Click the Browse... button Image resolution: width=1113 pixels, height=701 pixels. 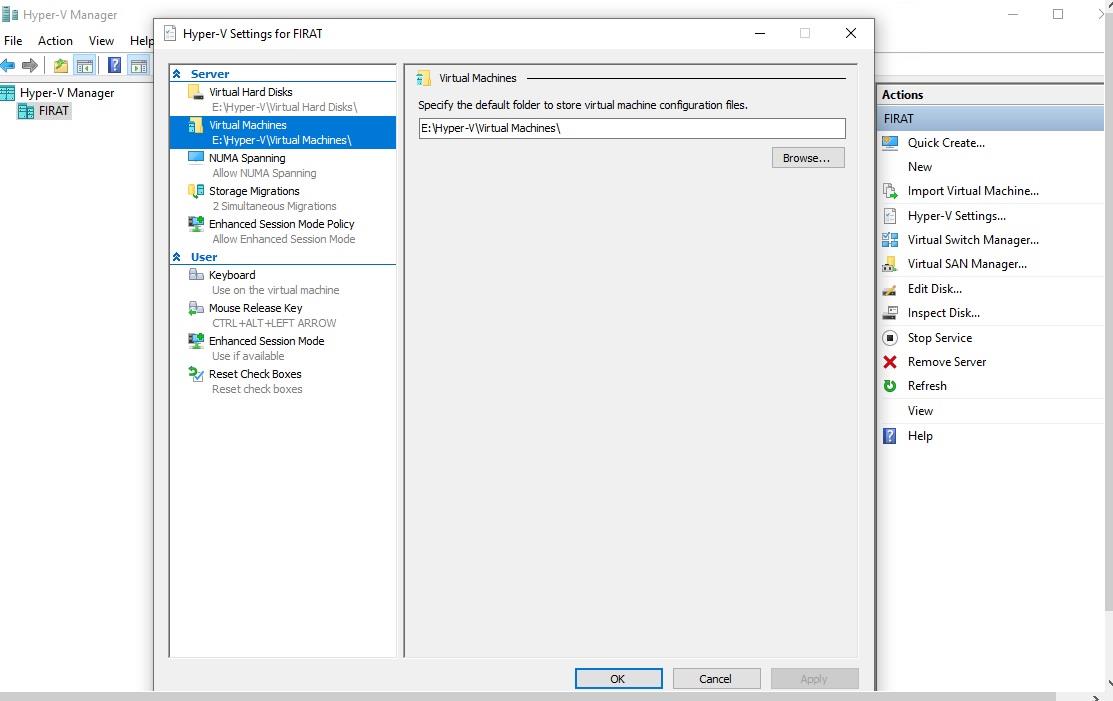(x=808, y=158)
